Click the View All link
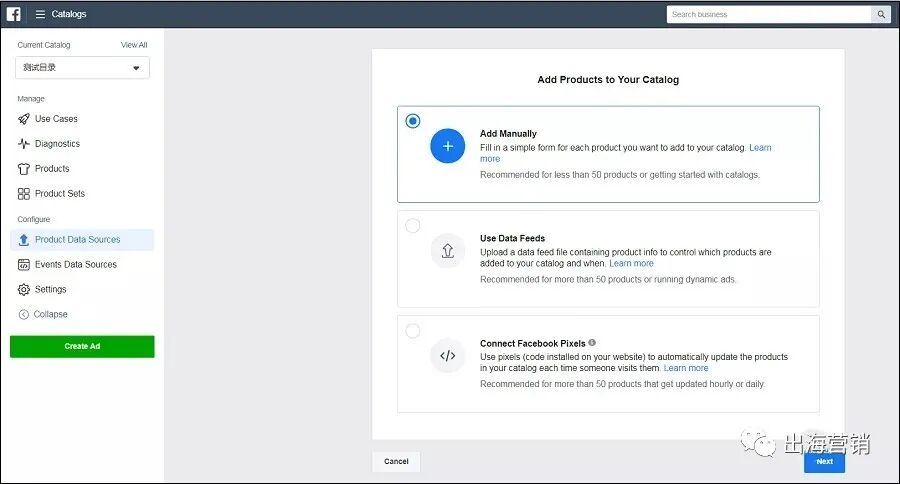This screenshot has height=484, width=900. [x=134, y=45]
